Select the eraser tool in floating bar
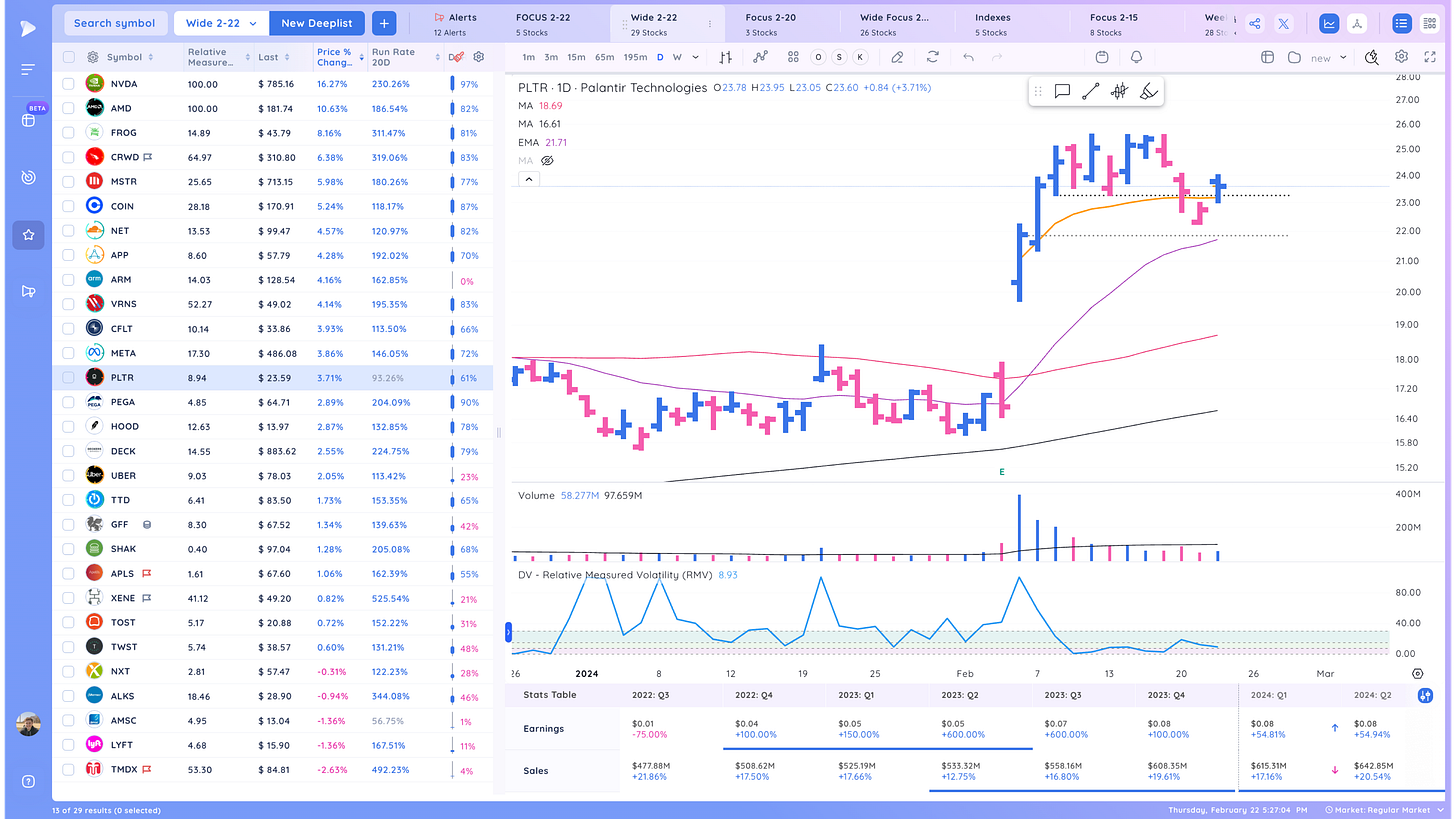The height and width of the screenshot is (819, 1456). [x=1148, y=92]
